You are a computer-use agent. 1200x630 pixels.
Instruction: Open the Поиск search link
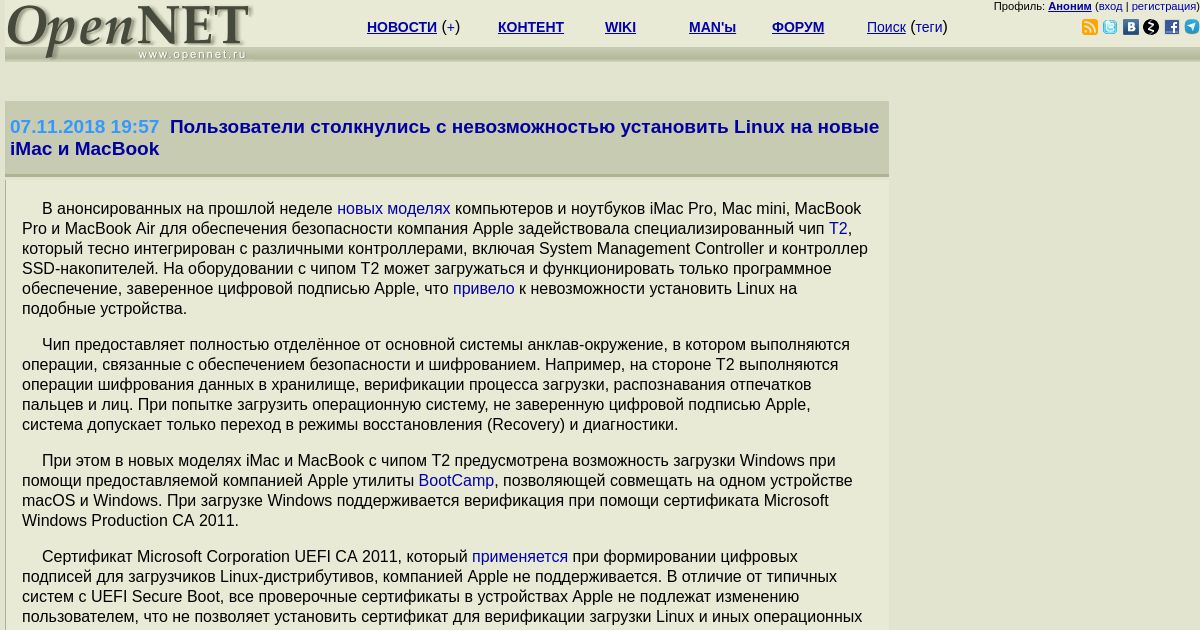click(886, 27)
